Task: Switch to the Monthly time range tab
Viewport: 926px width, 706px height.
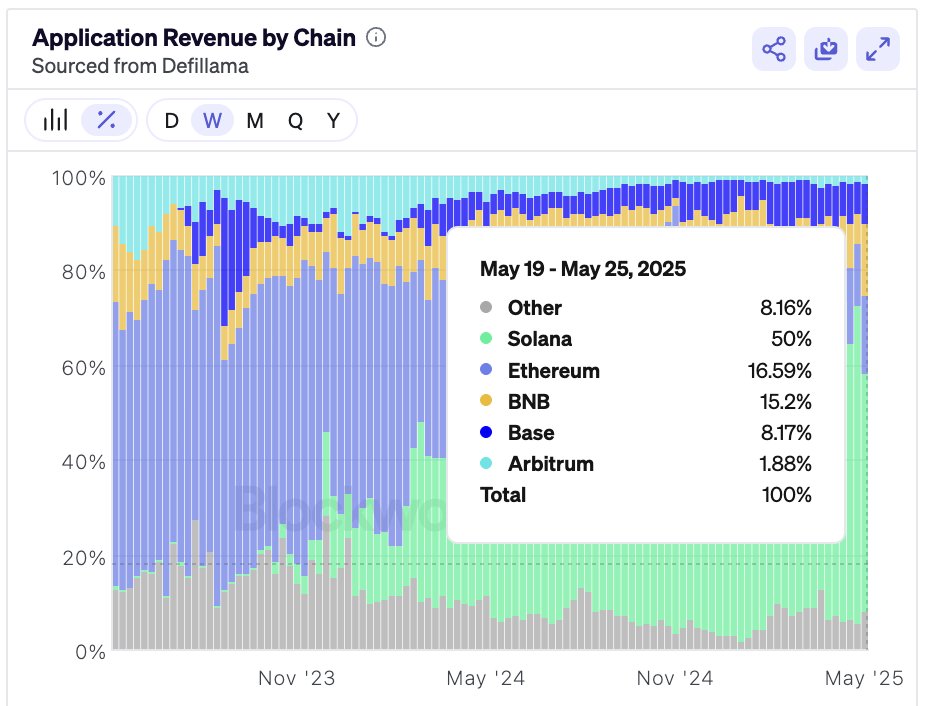Action: [254, 119]
